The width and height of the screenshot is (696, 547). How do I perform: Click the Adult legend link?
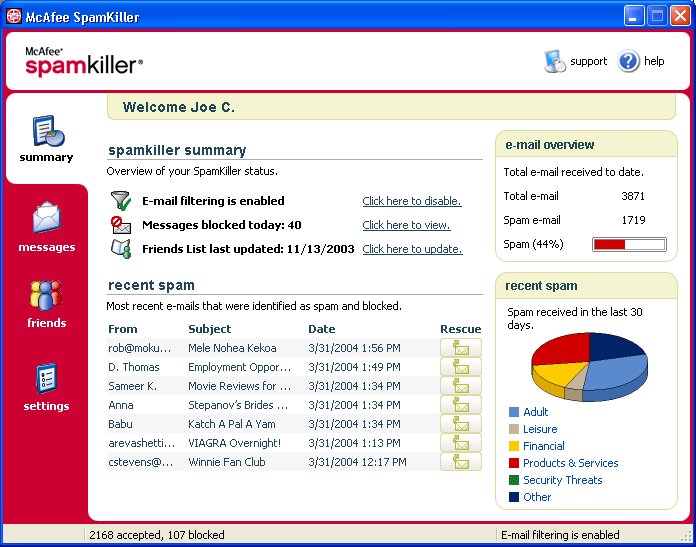(535, 412)
